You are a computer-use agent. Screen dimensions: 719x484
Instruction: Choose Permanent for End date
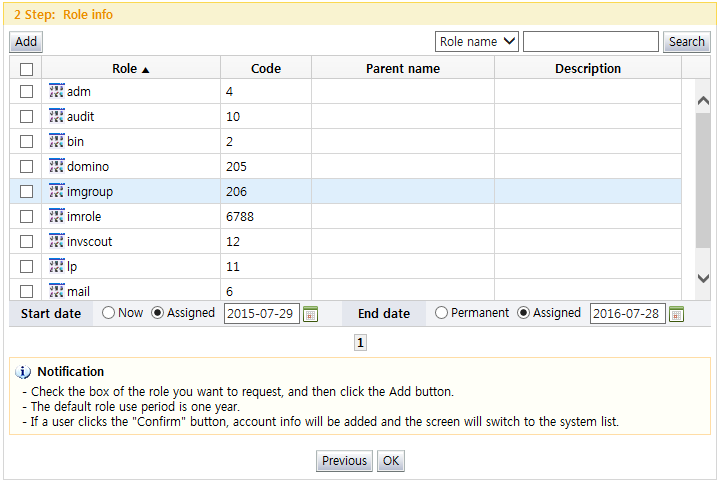[x=442, y=313]
